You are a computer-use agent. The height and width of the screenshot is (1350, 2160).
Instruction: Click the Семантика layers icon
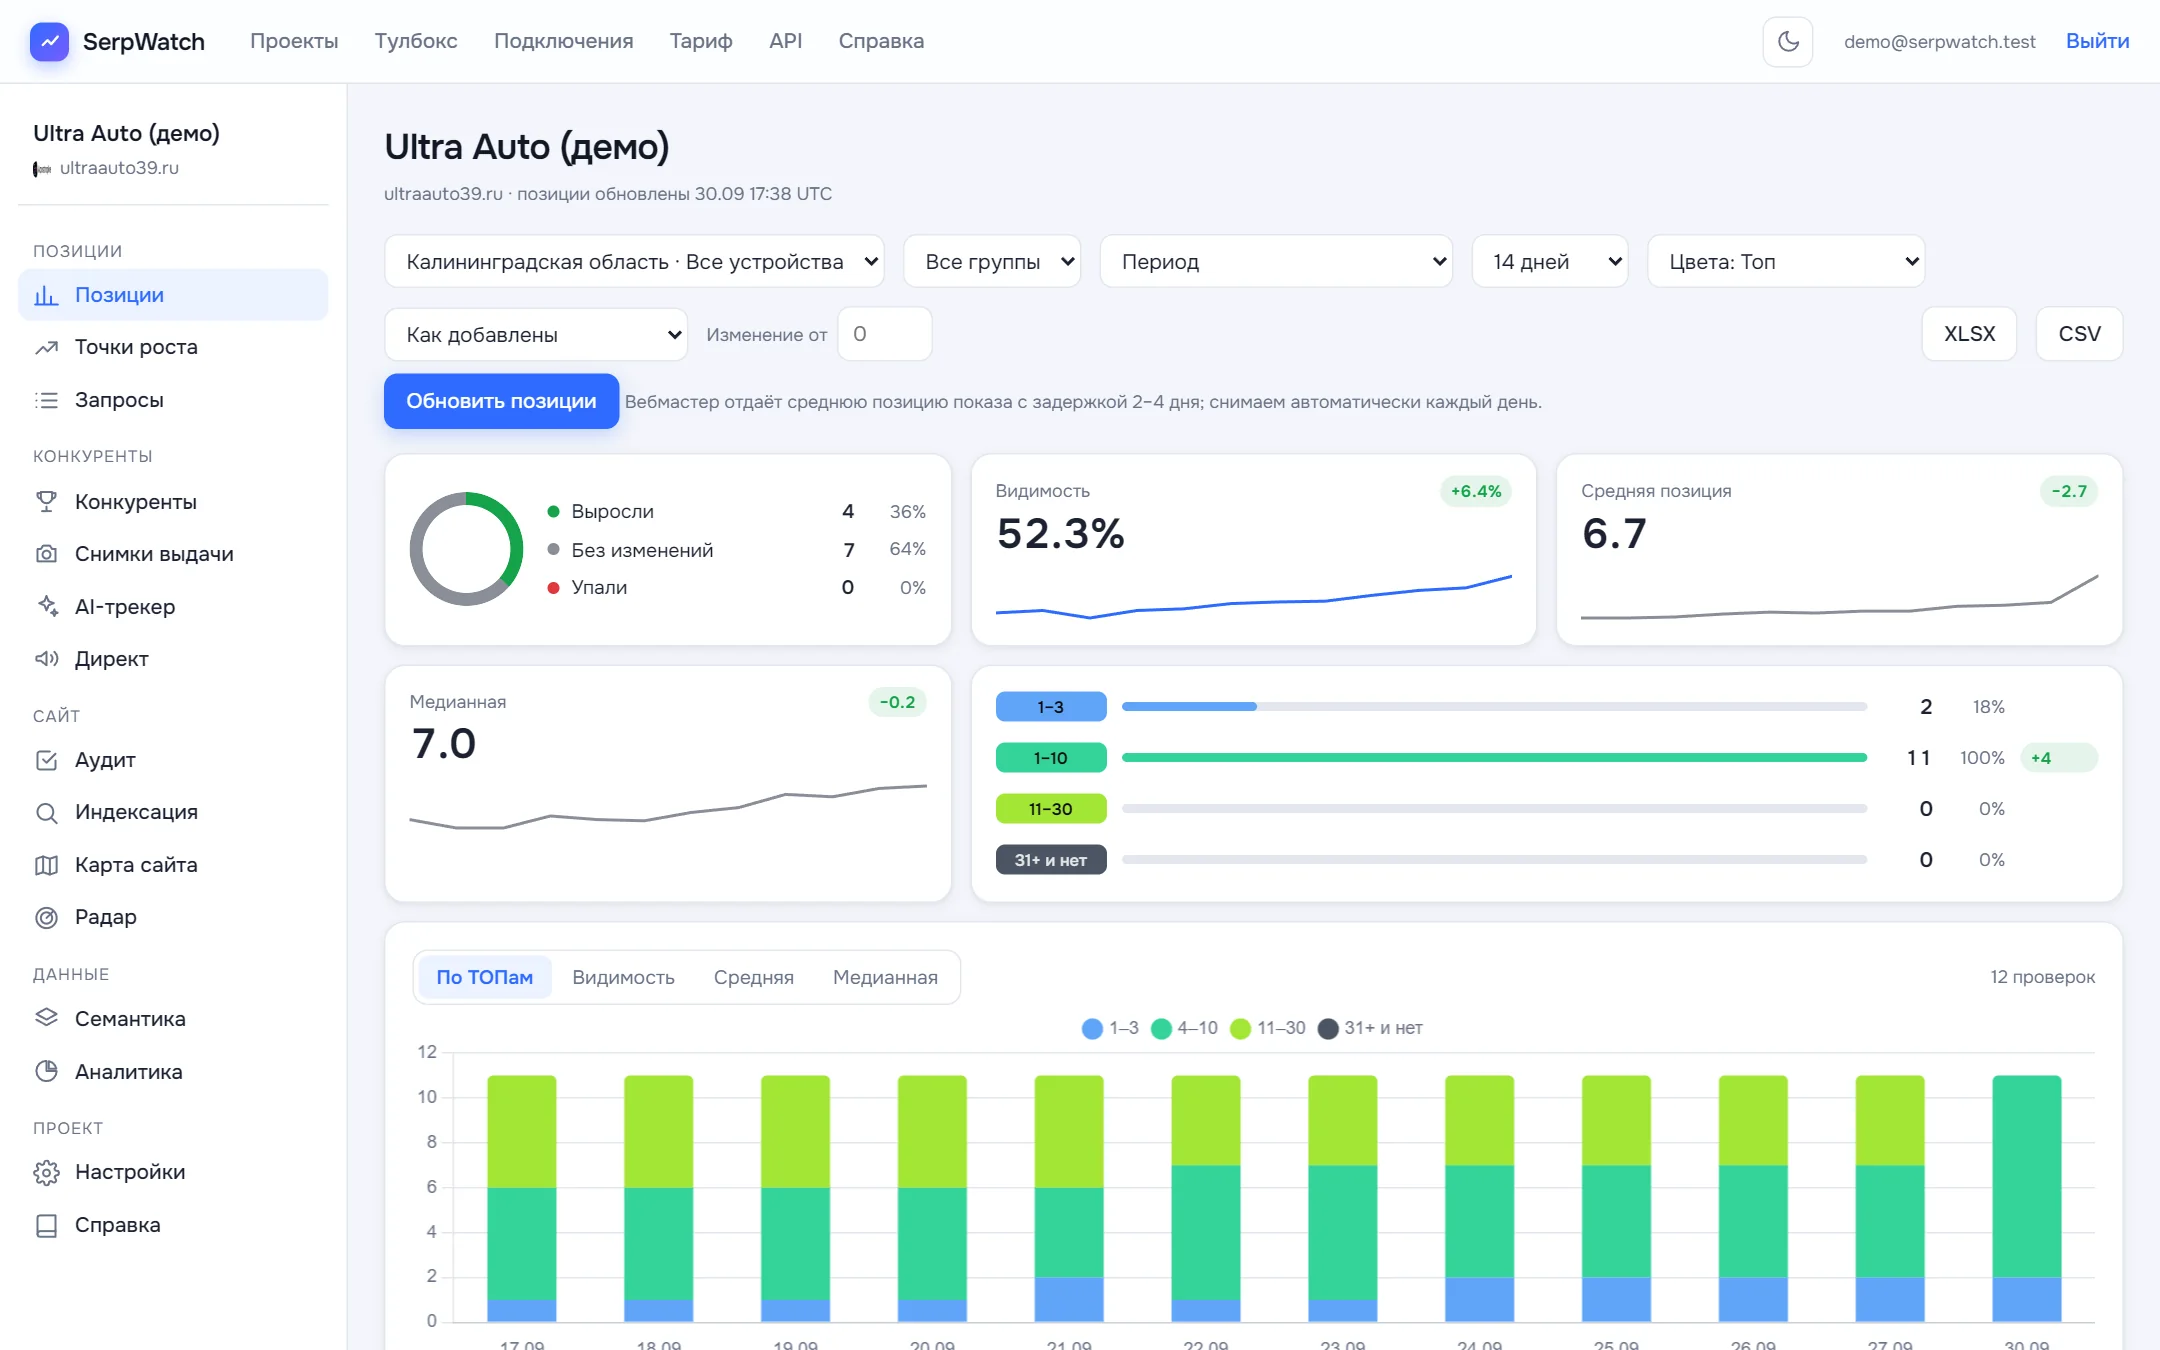[x=46, y=1018]
